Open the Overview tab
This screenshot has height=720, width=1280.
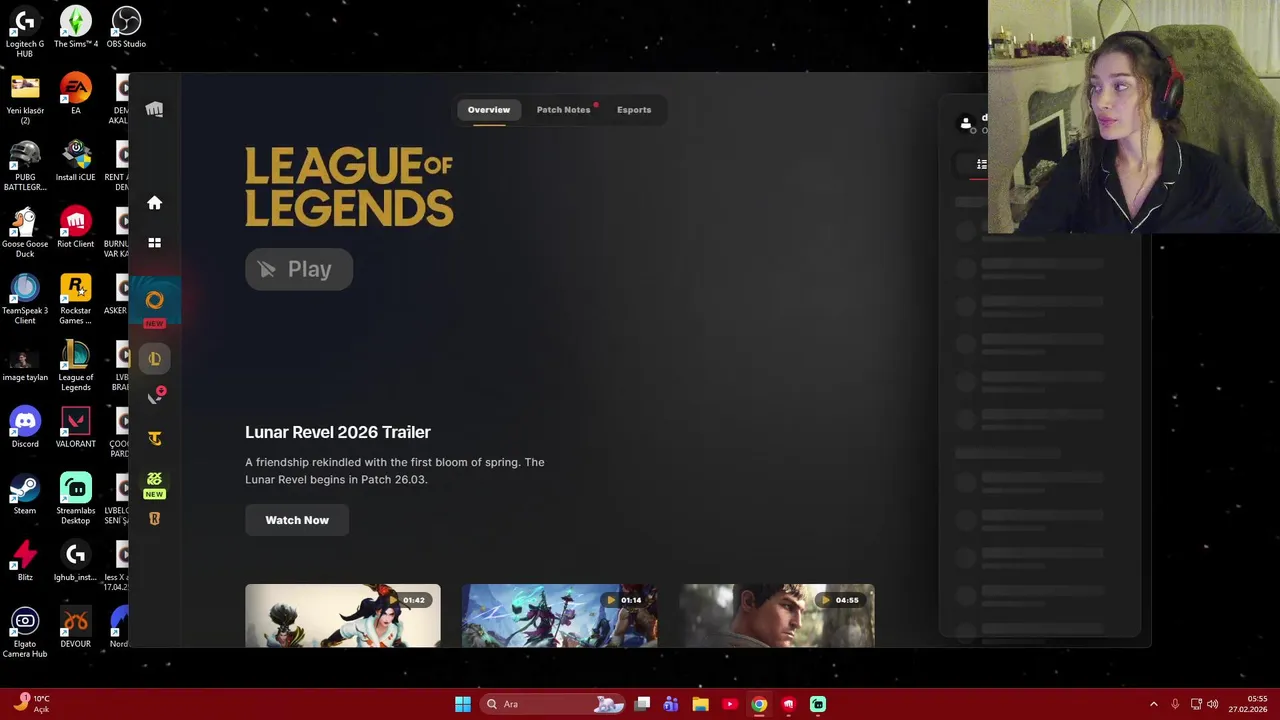click(x=489, y=110)
